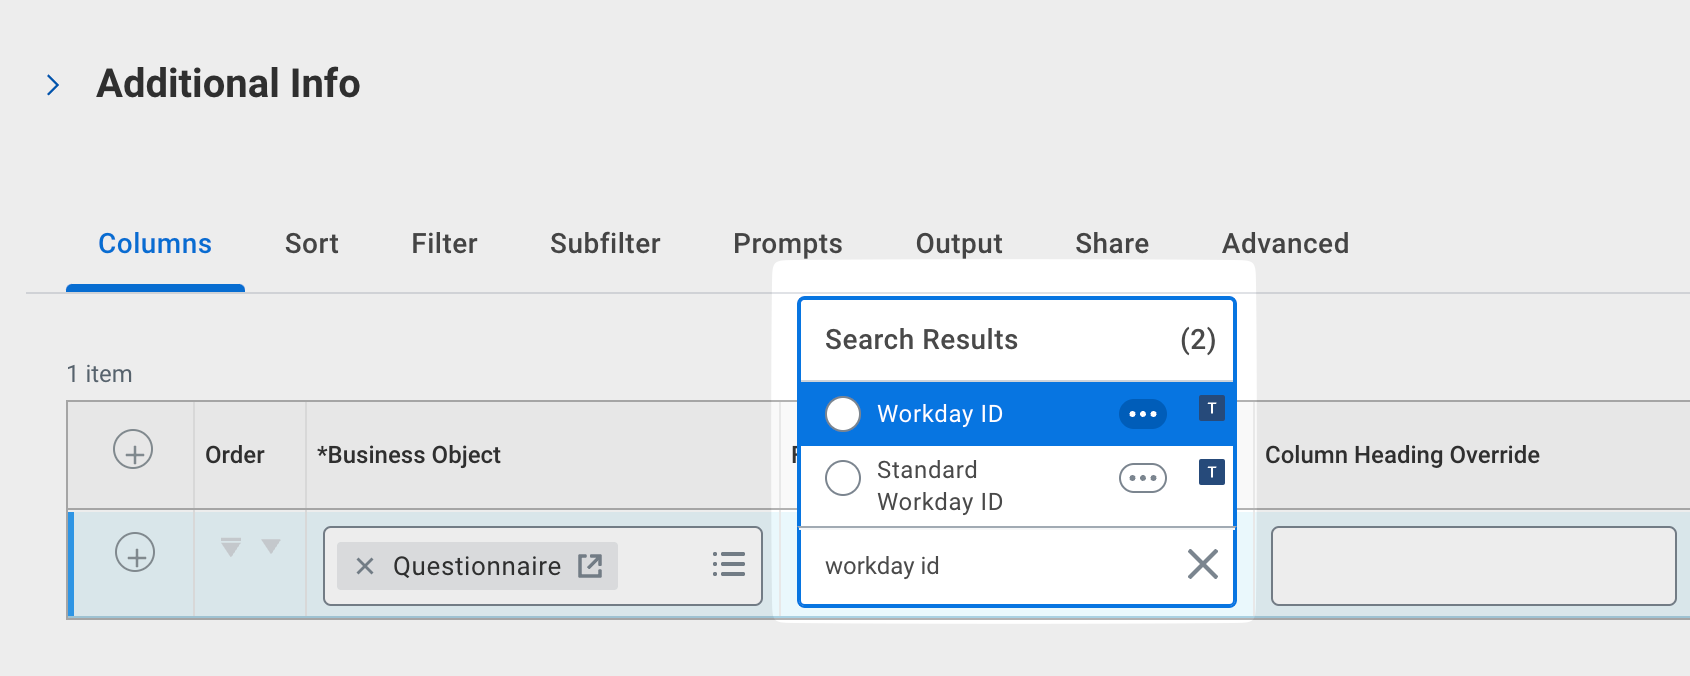This screenshot has width=1690, height=676.
Task: Open the Filter tab
Action: (x=444, y=244)
